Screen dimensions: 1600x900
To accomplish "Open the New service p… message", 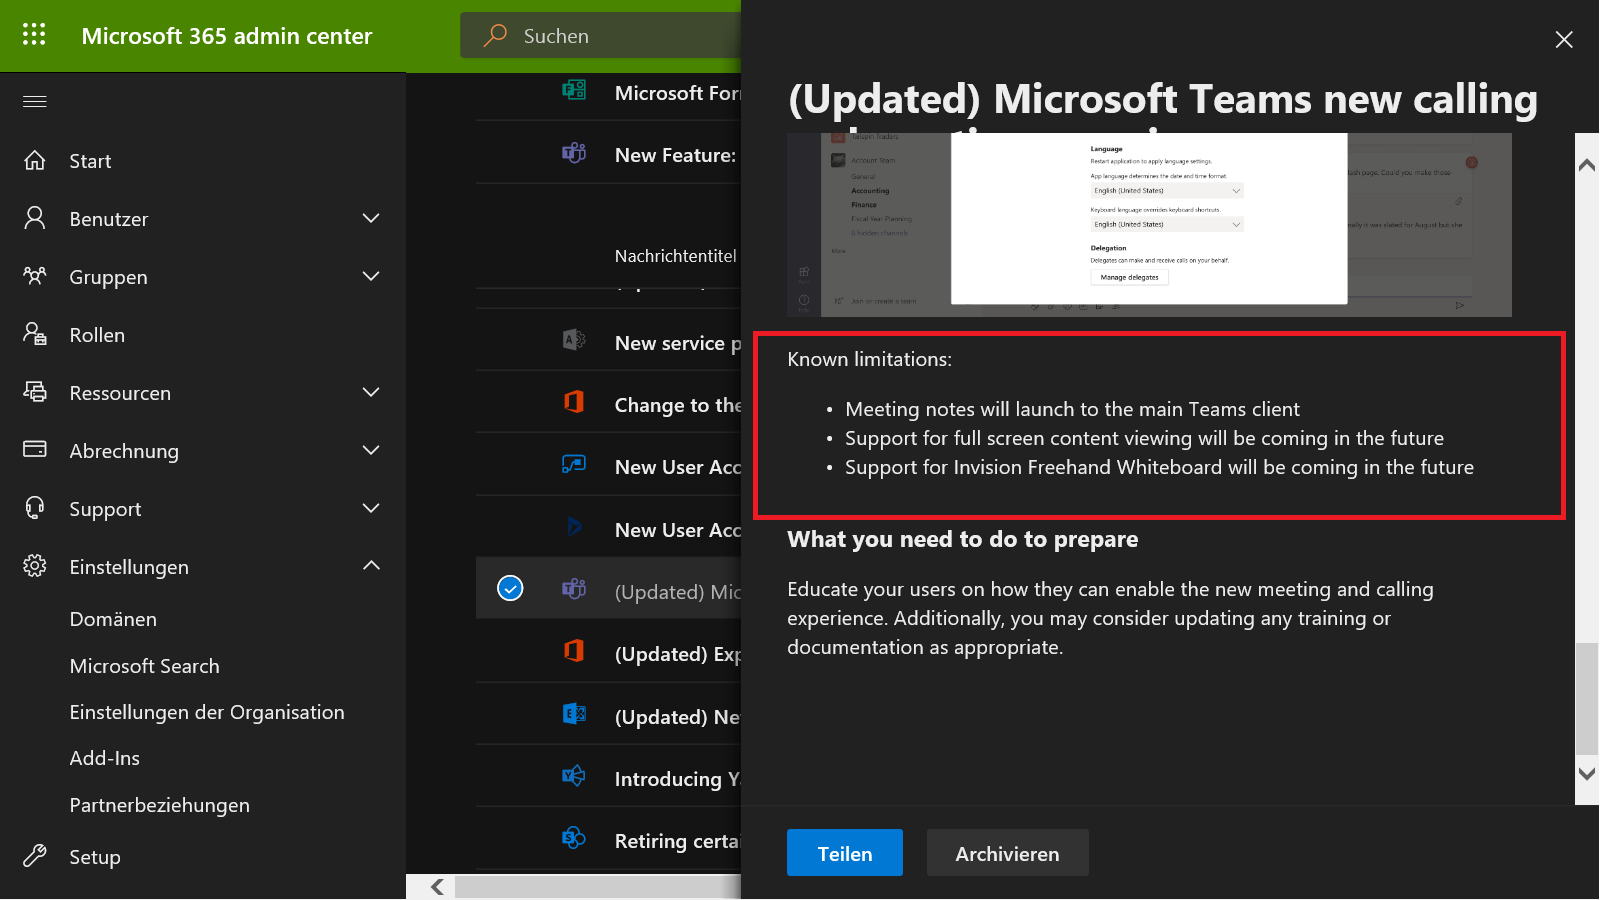I will coord(678,343).
